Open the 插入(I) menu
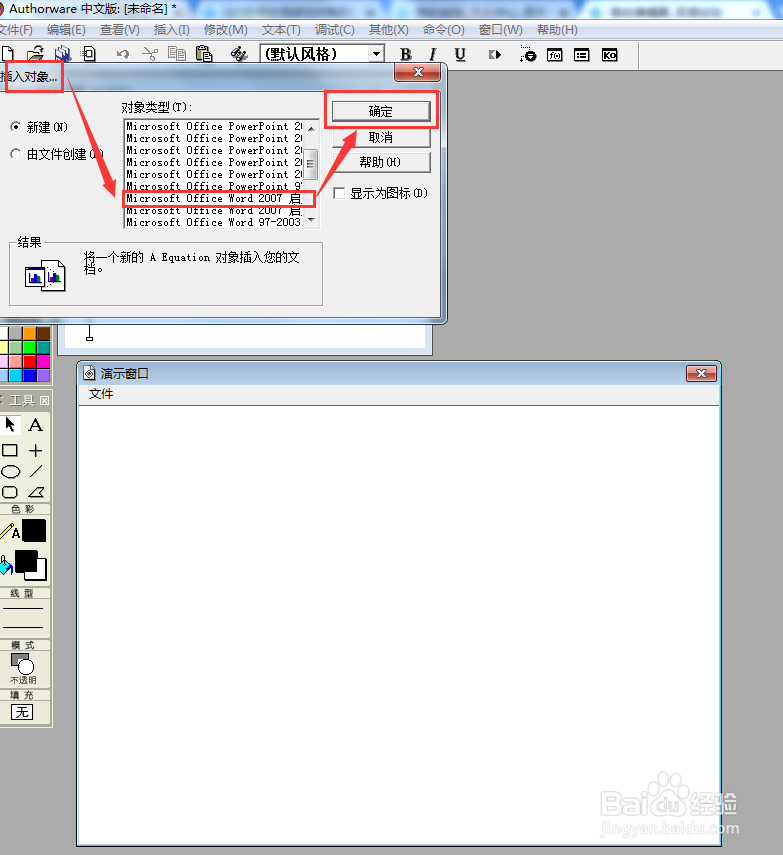The height and width of the screenshot is (855, 783). coord(172,30)
